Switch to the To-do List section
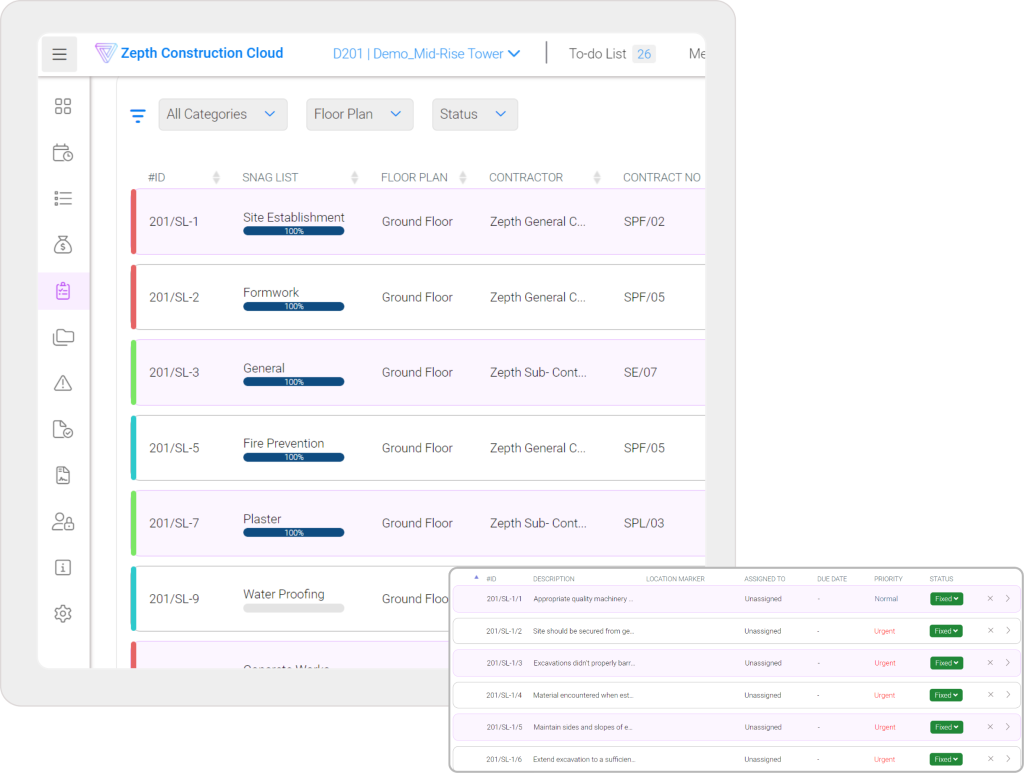The image size is (1024, 773). click(601, 53)
